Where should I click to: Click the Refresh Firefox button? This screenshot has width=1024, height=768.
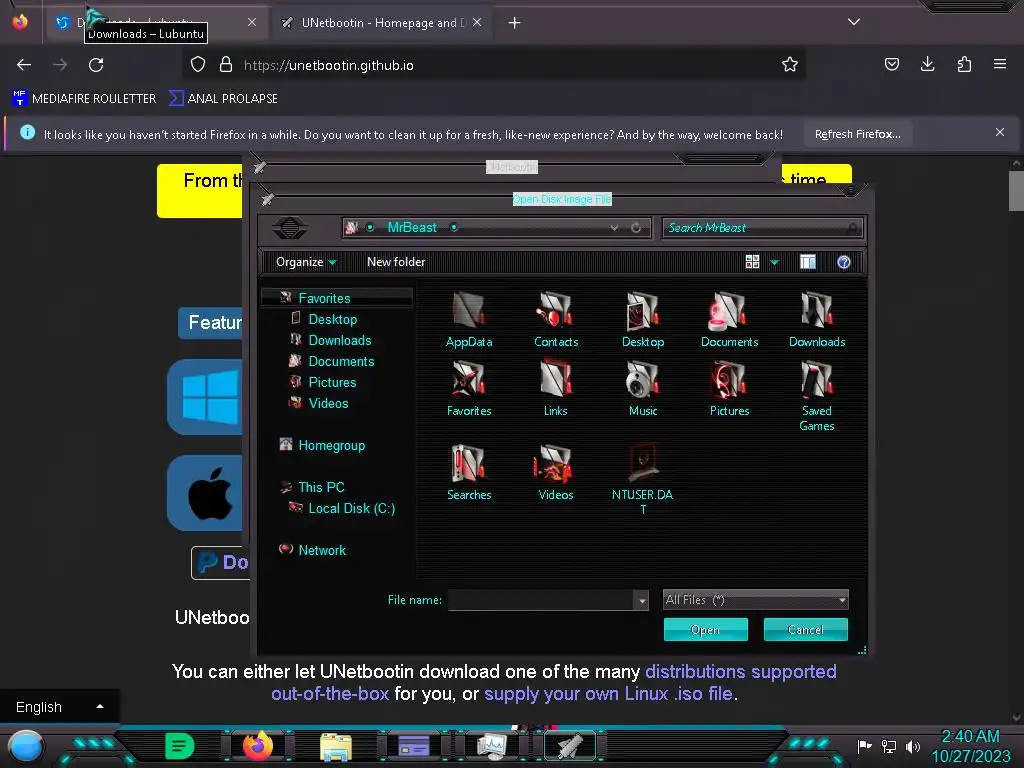(x=857, y=135)
